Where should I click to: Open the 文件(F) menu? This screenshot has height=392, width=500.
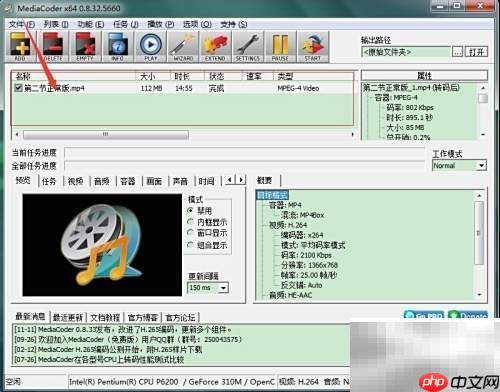[22, 24]
